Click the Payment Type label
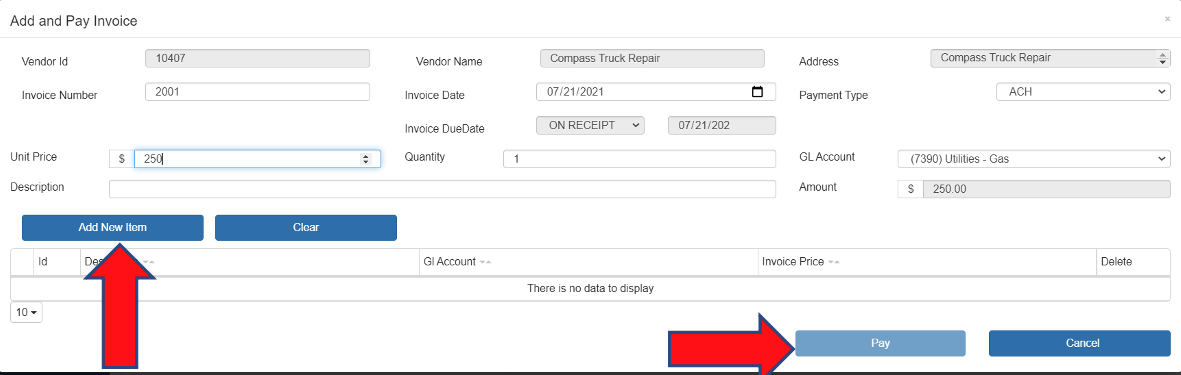Viewport: 1181px width, 375px height. coord(833,96)
